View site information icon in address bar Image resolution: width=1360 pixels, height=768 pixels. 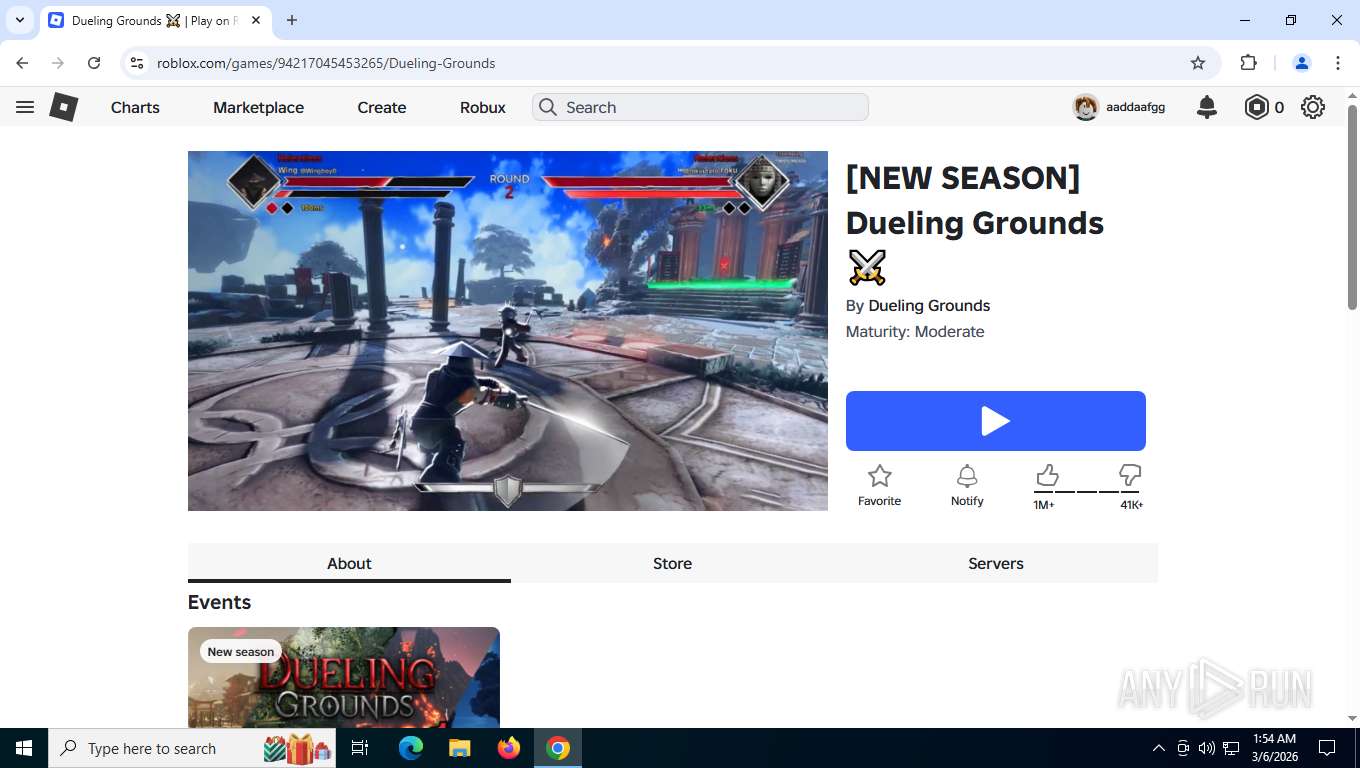pos(137,63)
